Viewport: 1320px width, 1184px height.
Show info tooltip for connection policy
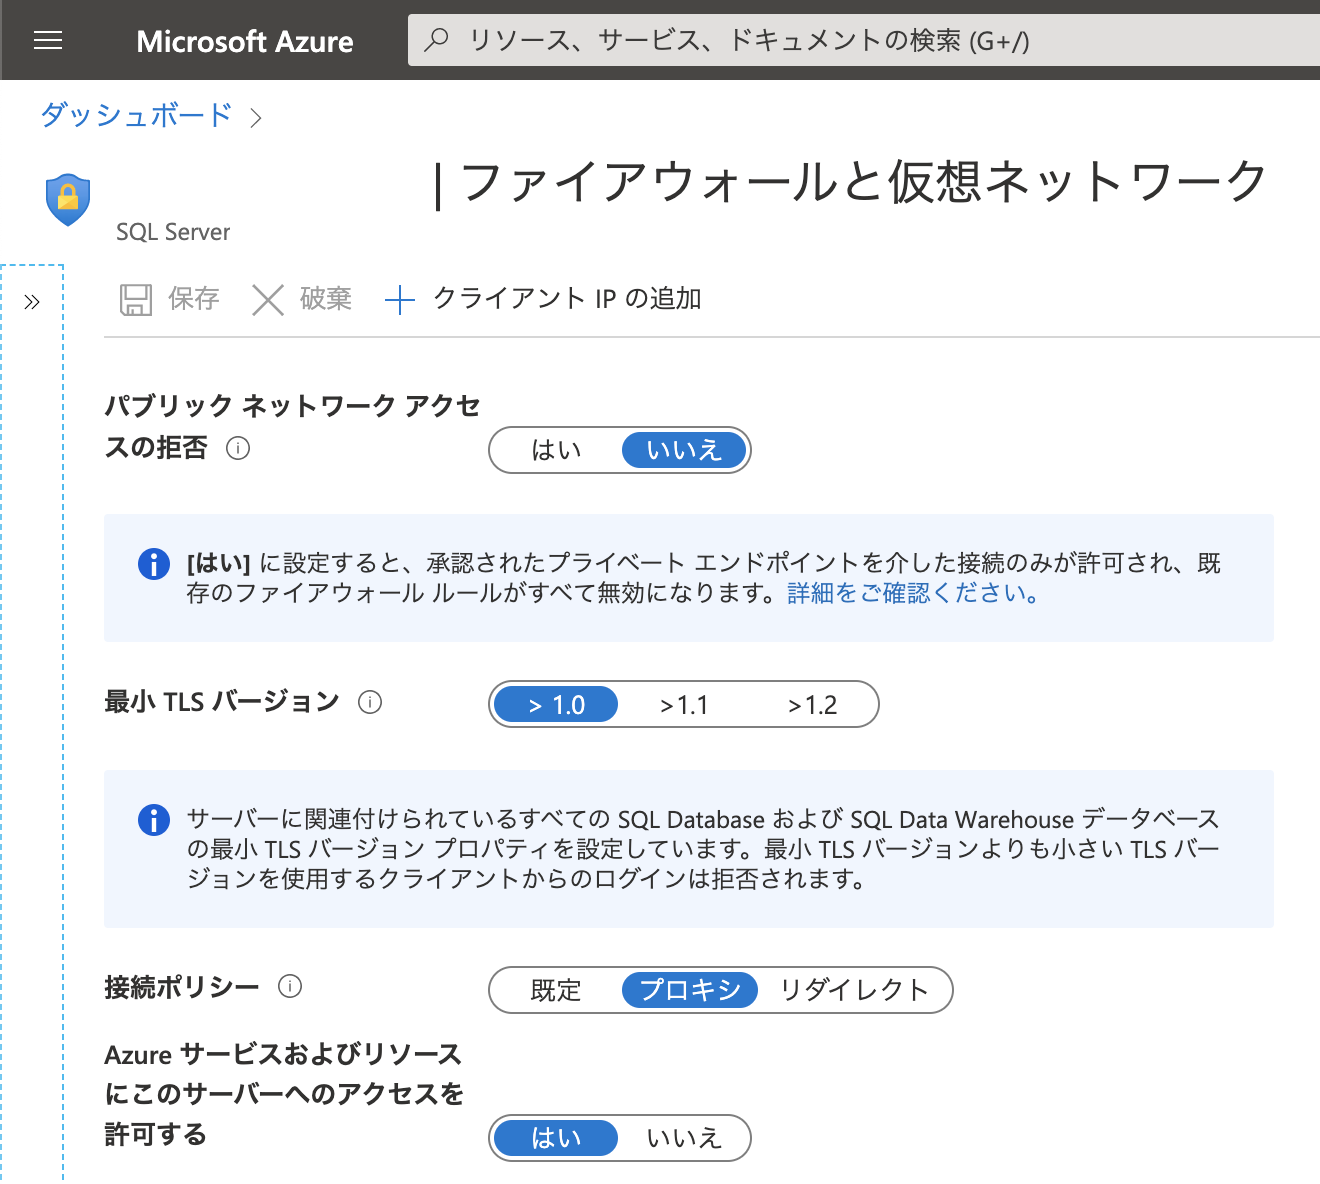(290, 987)
